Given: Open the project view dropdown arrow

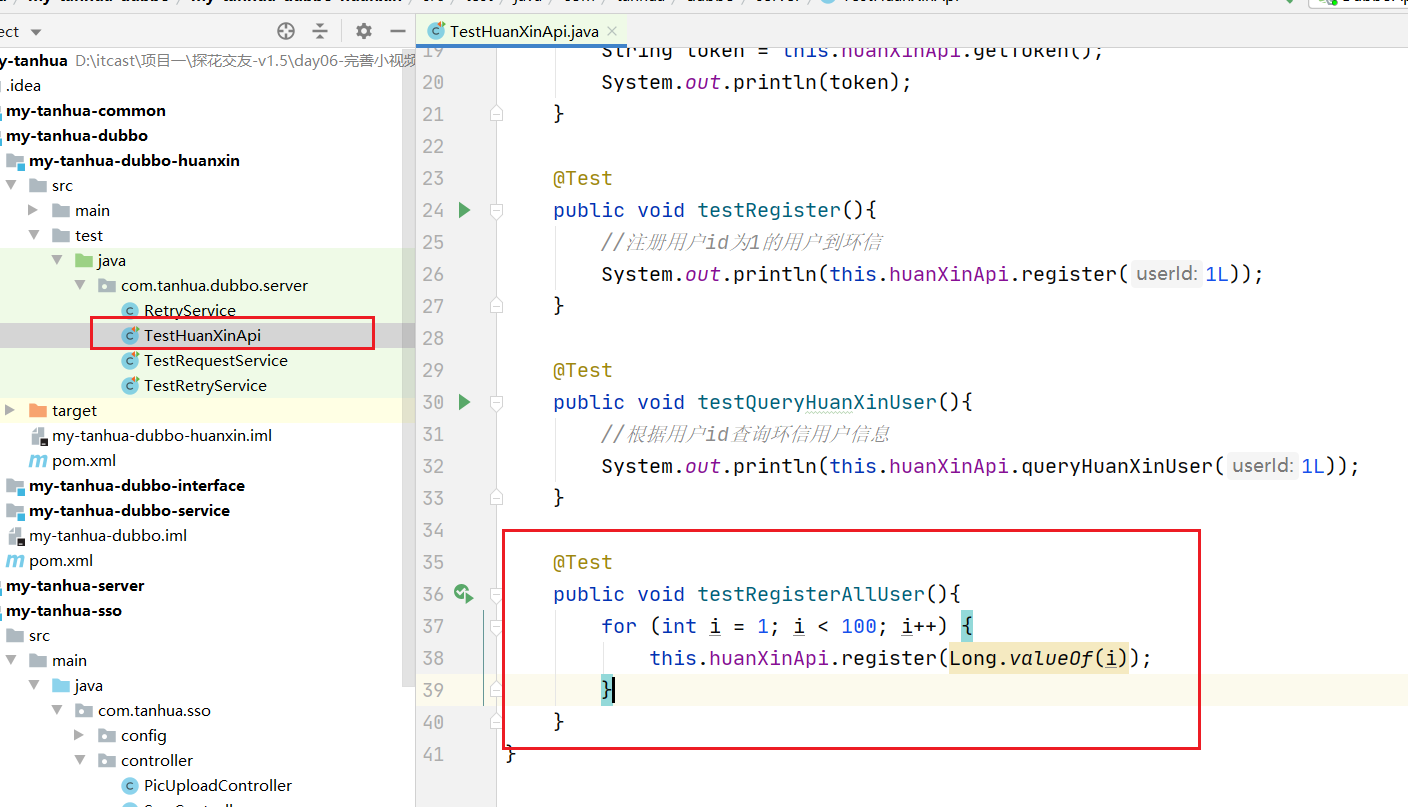Looking at the screenshot, I should tap(37, 32).
